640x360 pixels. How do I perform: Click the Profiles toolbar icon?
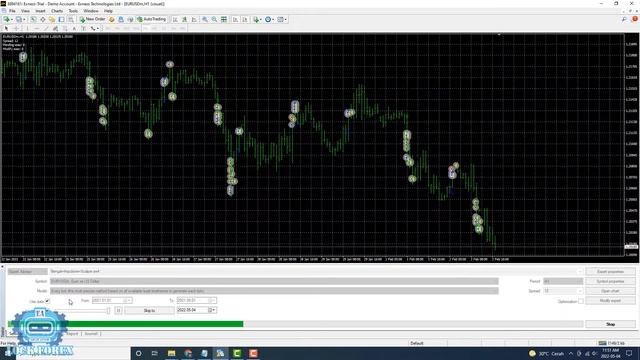click(x=20, y=19)
